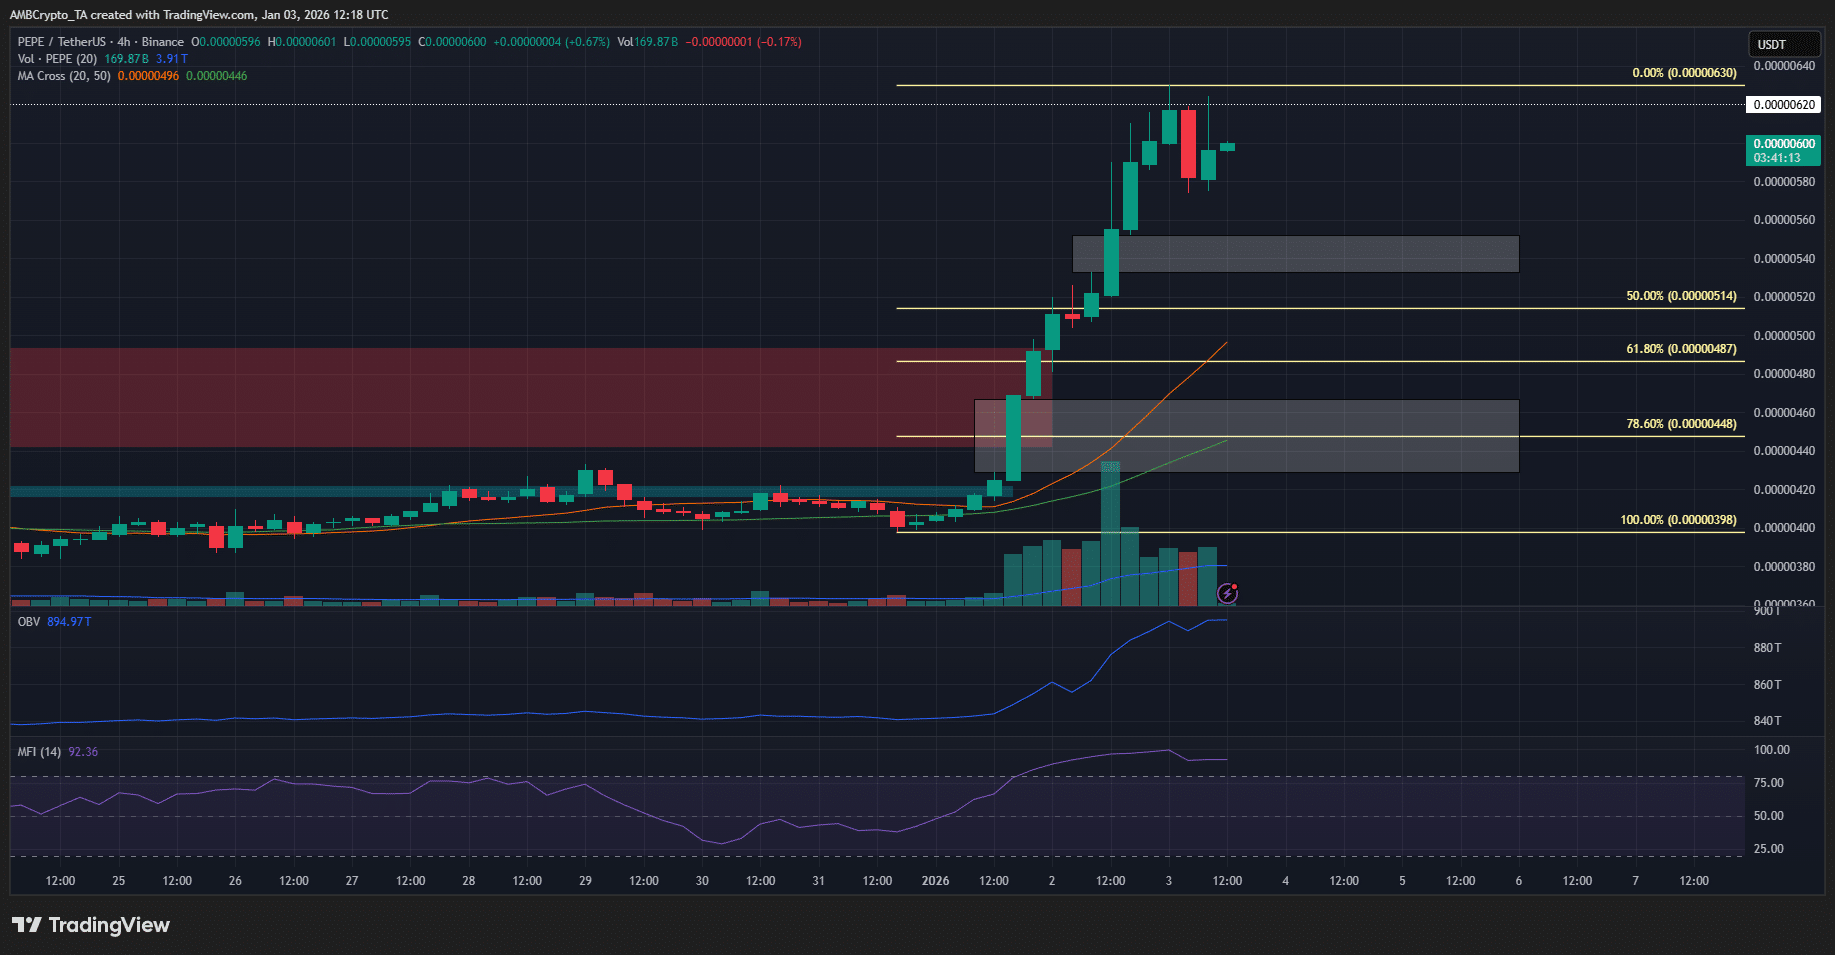The height and width of the screenshot is (955, 1835).
Task: Click the red notification dot on the lightning icon
Action: [x=1235, y=586]
